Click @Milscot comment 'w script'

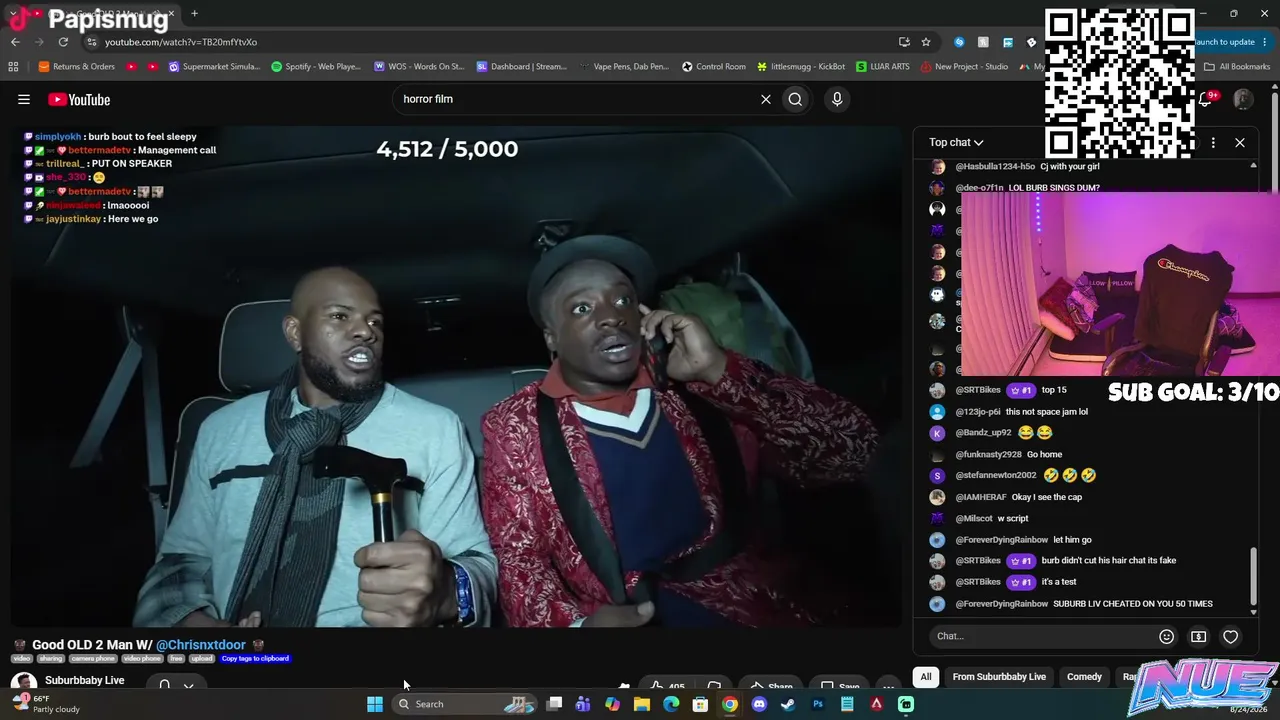[1013, 519]
